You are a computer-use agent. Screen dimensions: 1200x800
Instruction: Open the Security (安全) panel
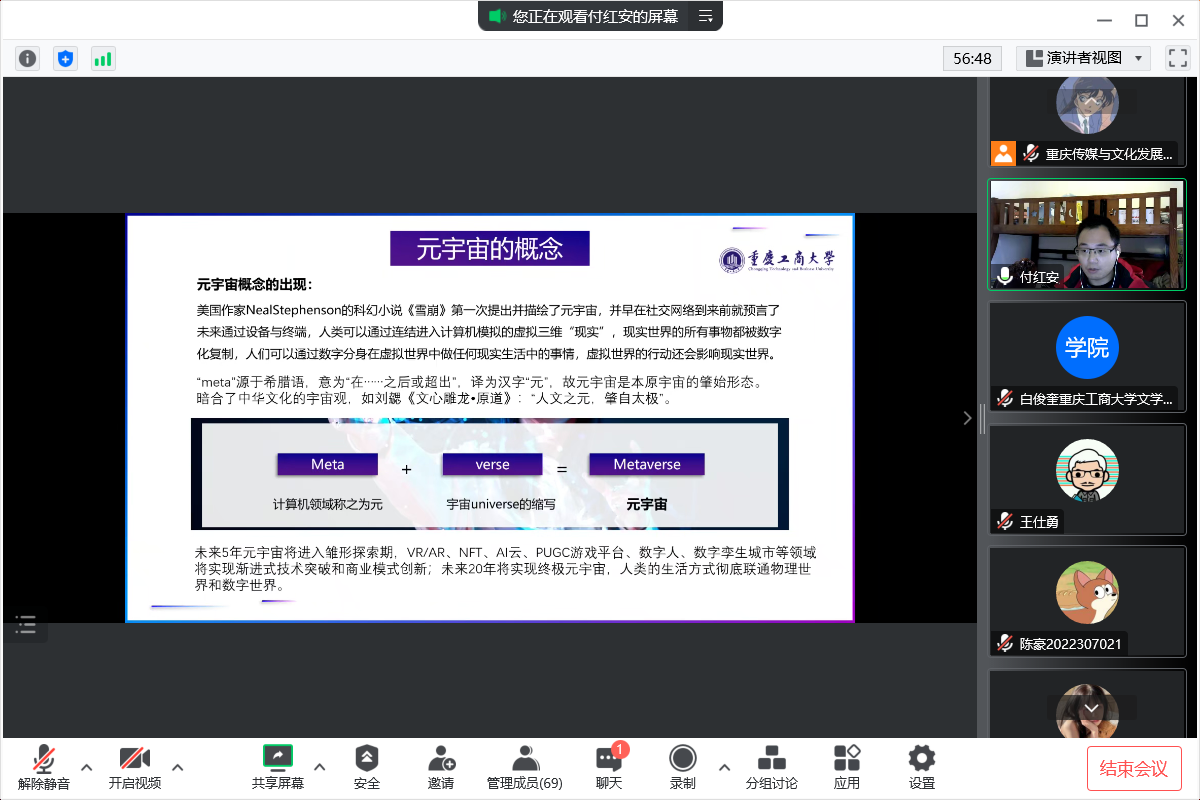(x=367, y=767)
